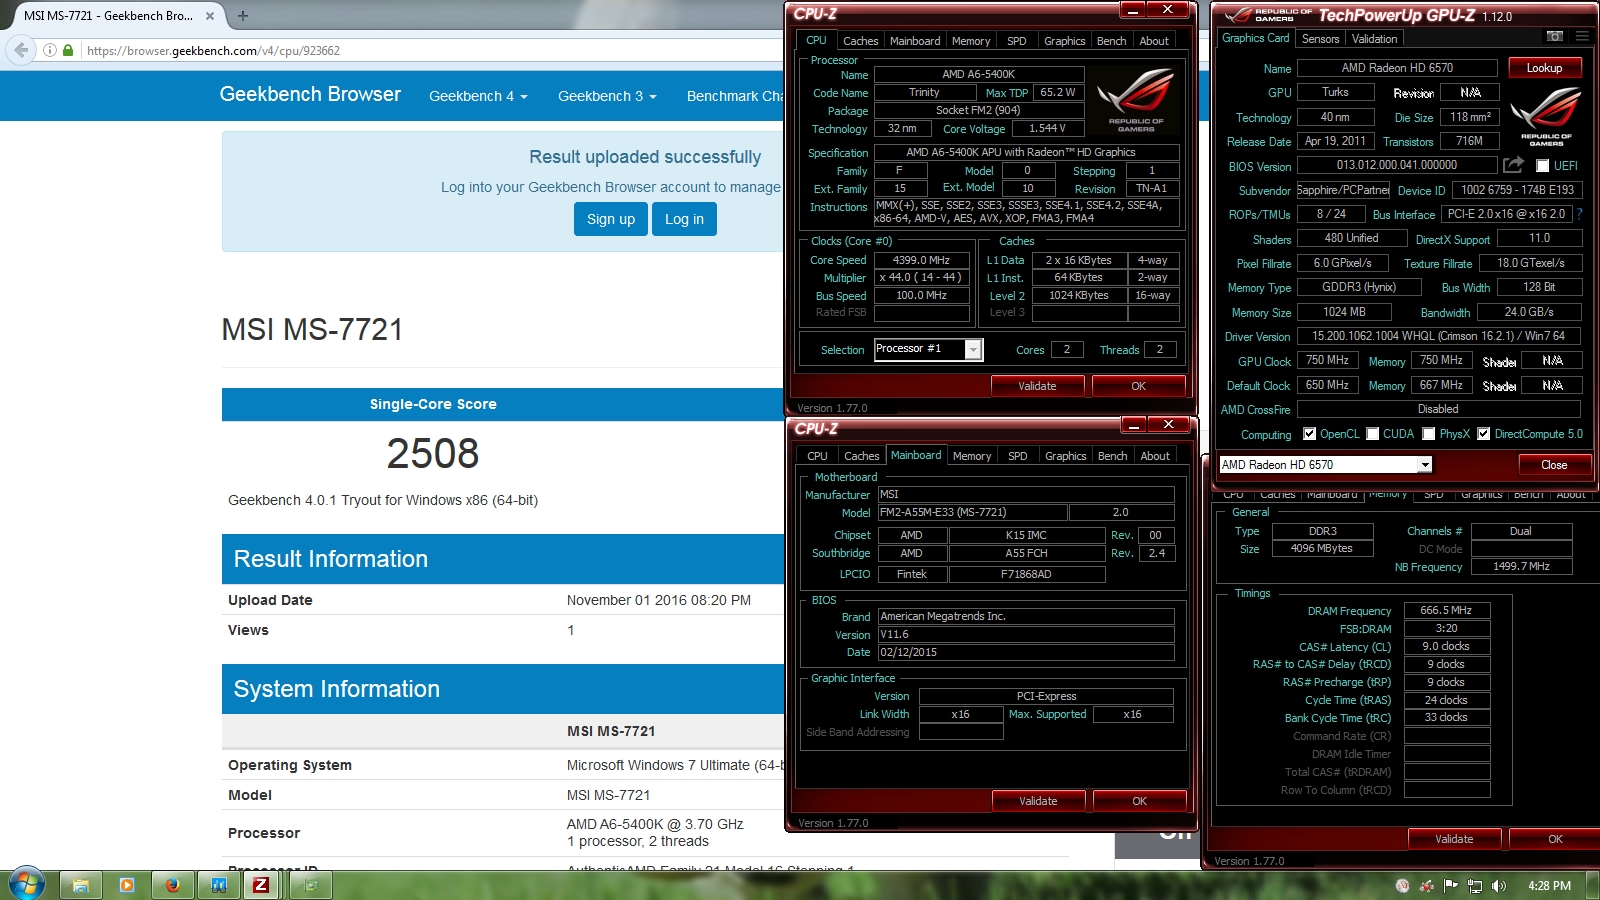Click the network tray icon
This screenshot has height=900, width=1600.
coord(1475,886)
